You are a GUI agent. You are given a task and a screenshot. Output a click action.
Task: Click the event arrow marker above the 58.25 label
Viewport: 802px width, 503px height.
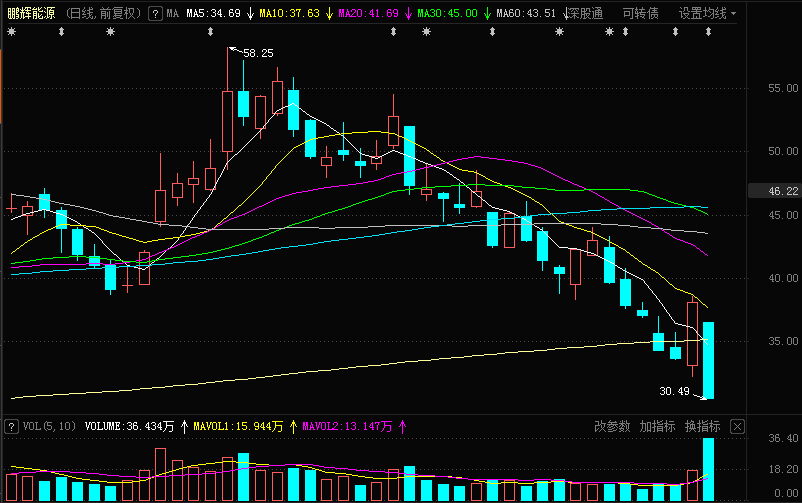tap(213, 32)
